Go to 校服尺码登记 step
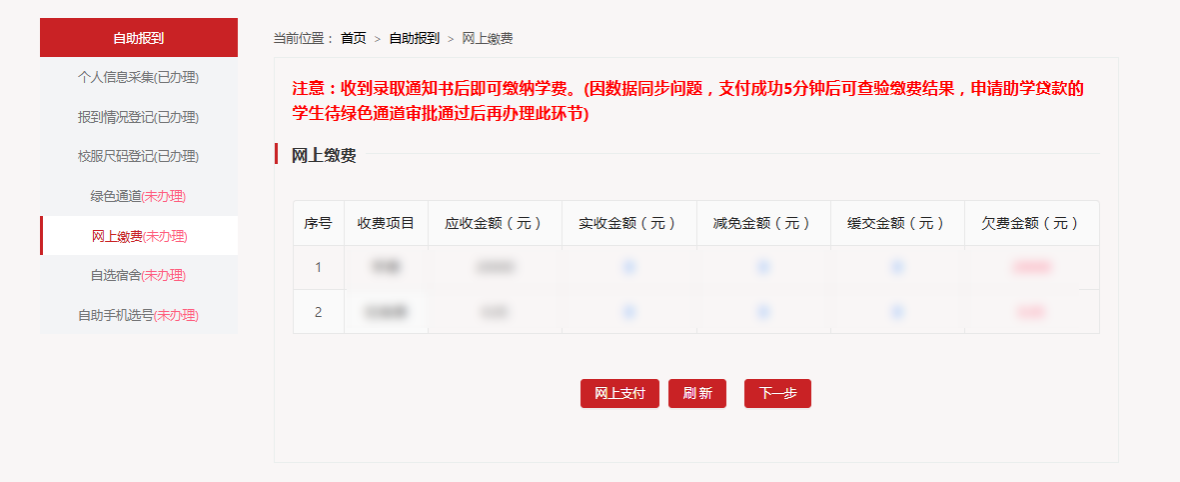The width and height of the screenshot is (1180, 482). (138, 156)
